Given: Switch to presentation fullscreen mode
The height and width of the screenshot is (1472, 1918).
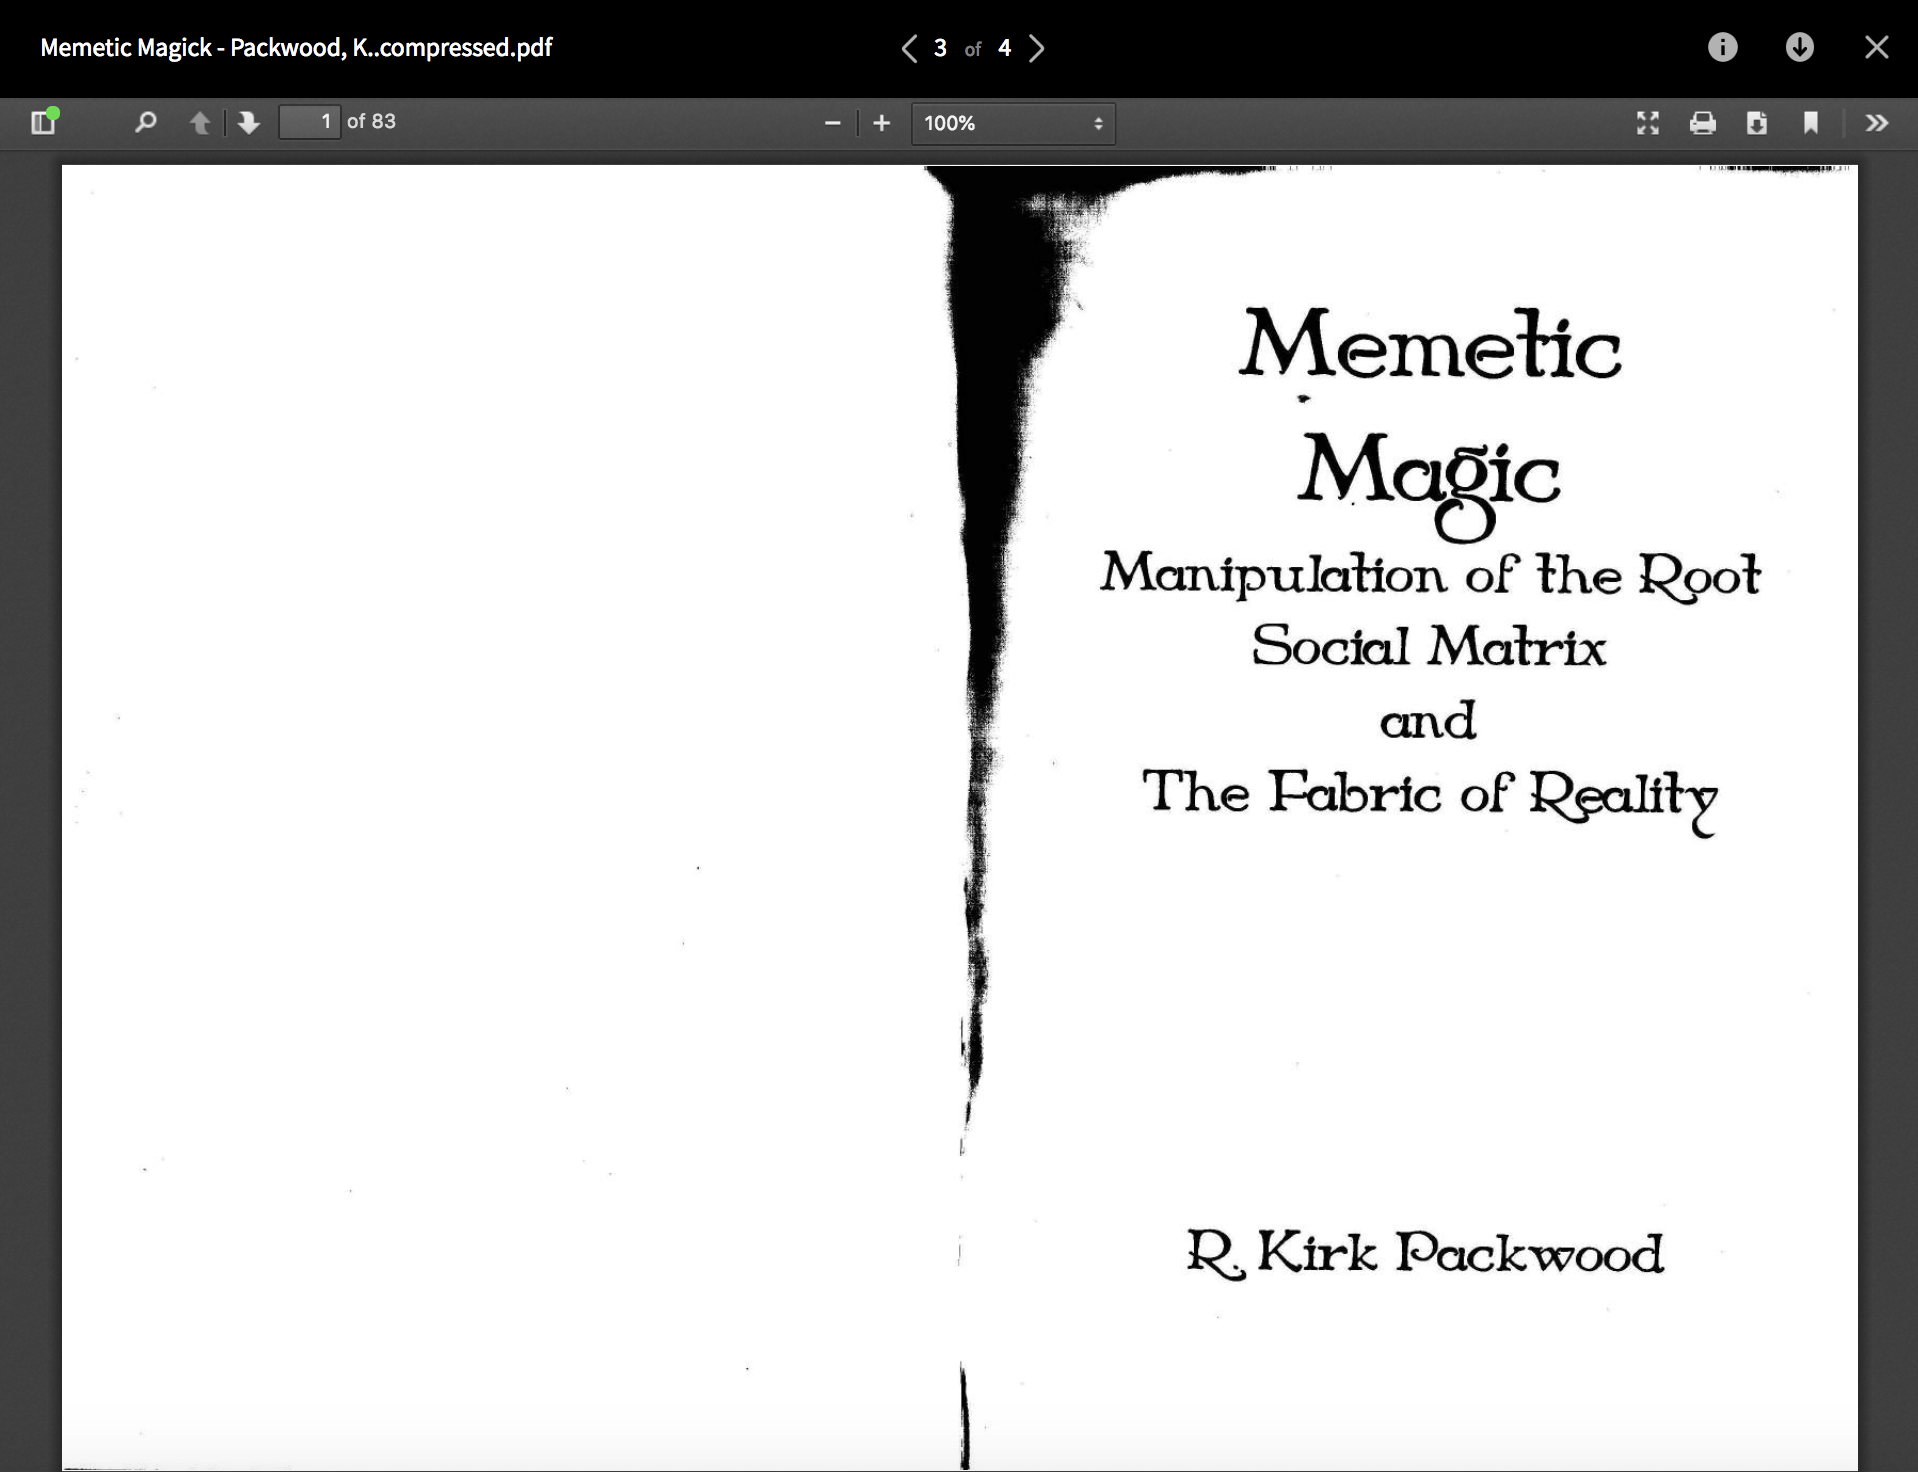Looking at the screenshot, I should pyautogui.click(x=1648, y=123).
